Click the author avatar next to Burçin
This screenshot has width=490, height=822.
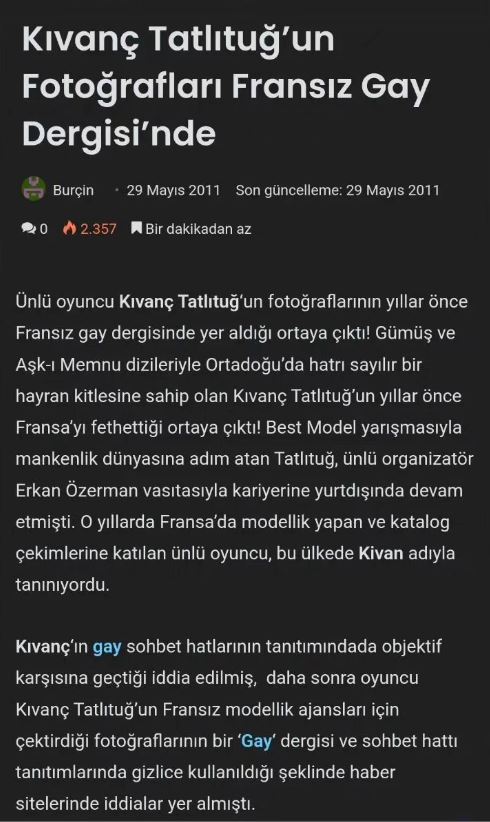[34, 189]
